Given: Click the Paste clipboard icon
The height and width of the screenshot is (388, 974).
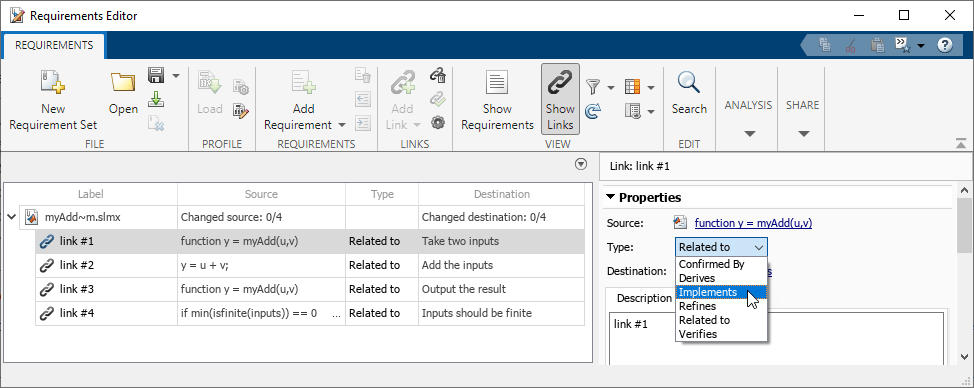Looking at the screenshot, I should tap(877, 45).
